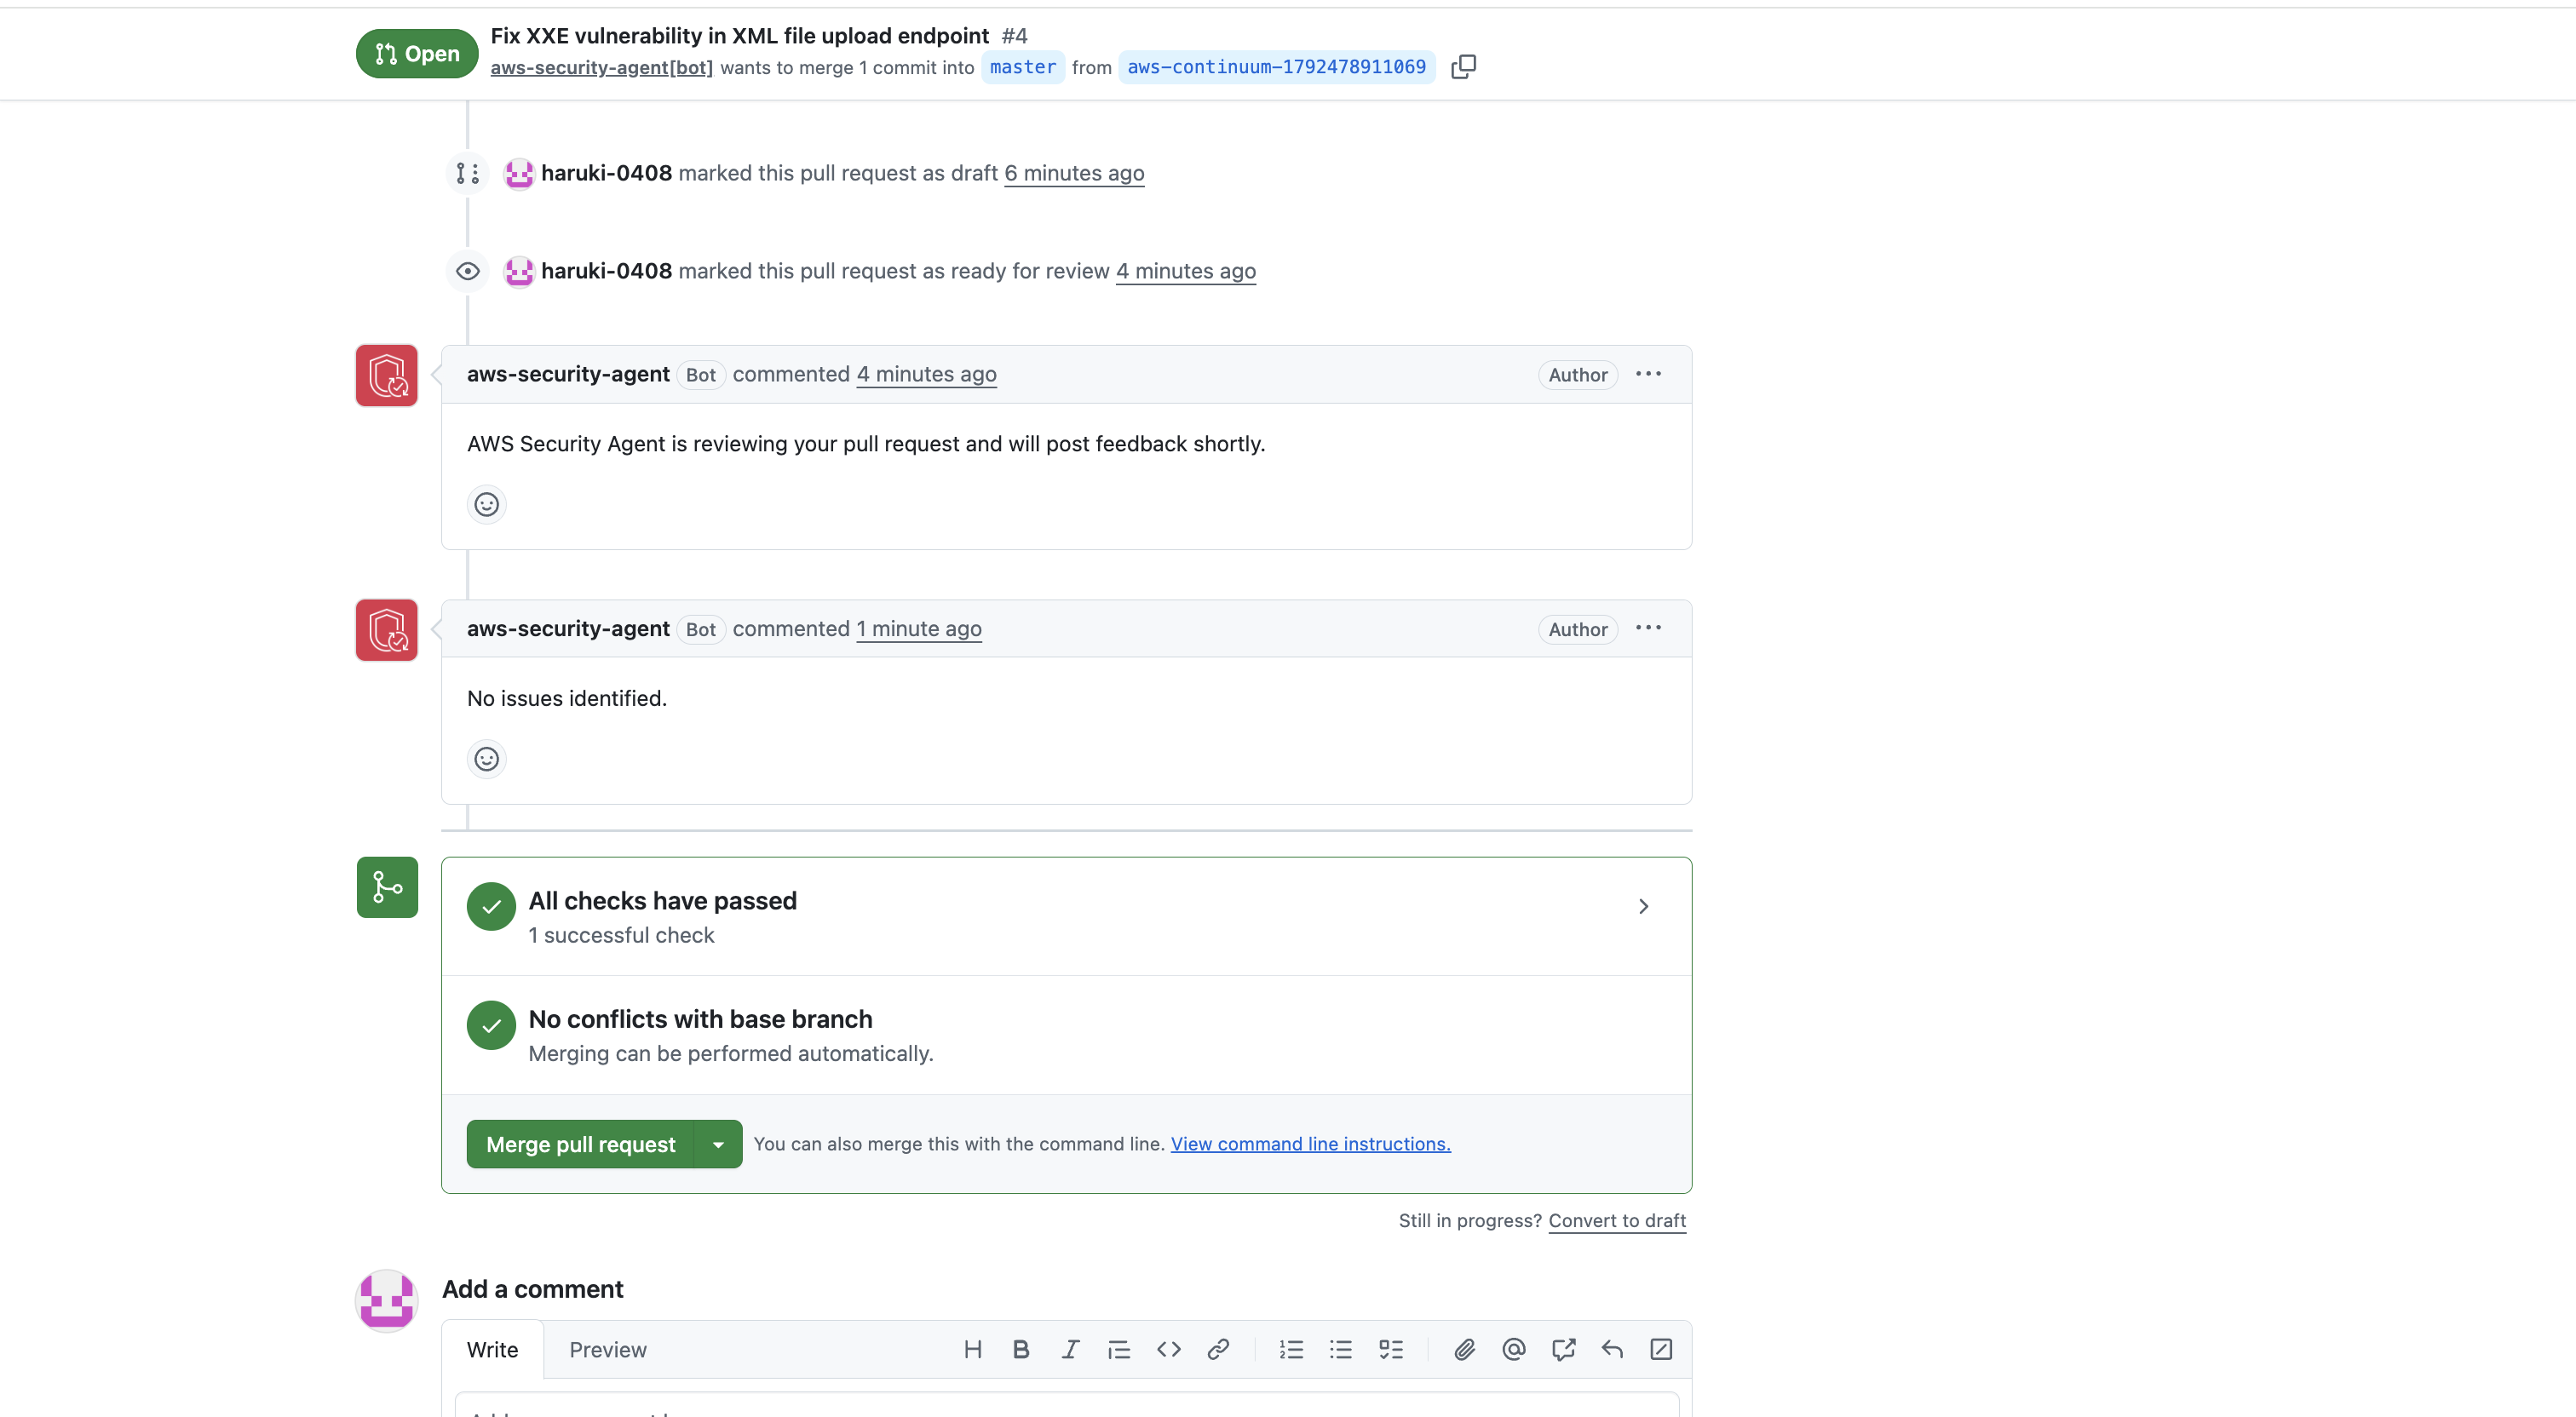Screen dimensions: 2576x1417
Task: Open merge method dropdown arrow
Action: pyautogui.click(x=718, y=1144)
